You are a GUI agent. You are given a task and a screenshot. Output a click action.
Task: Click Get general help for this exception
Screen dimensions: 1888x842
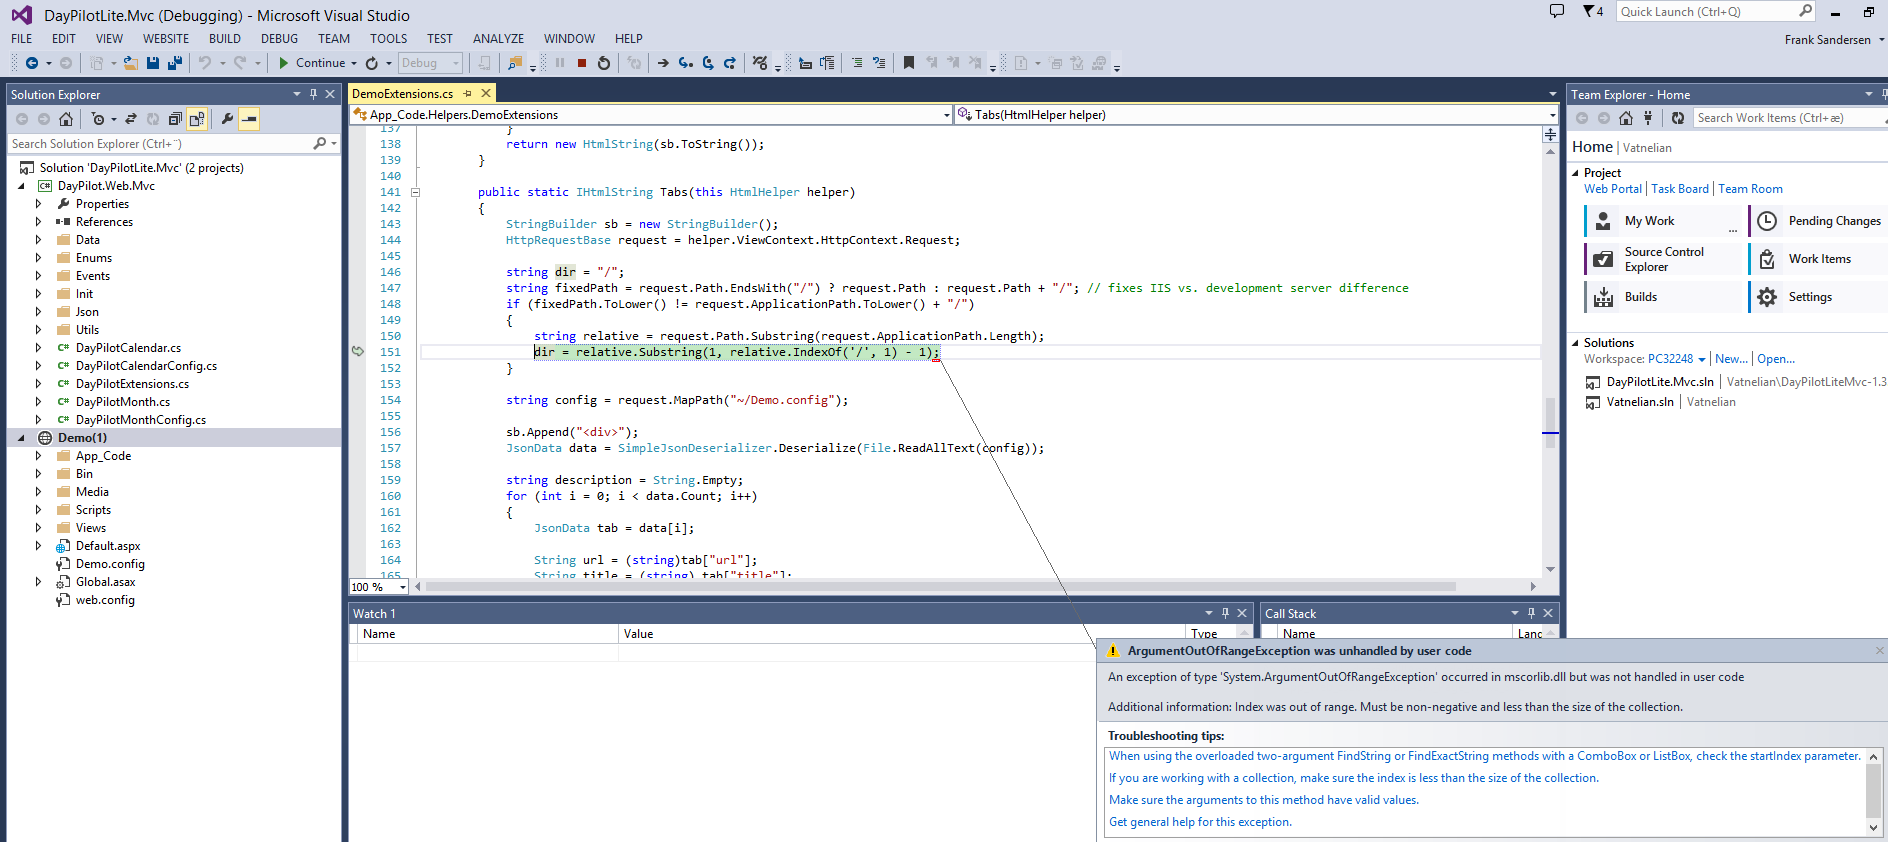pos(1200,822)
